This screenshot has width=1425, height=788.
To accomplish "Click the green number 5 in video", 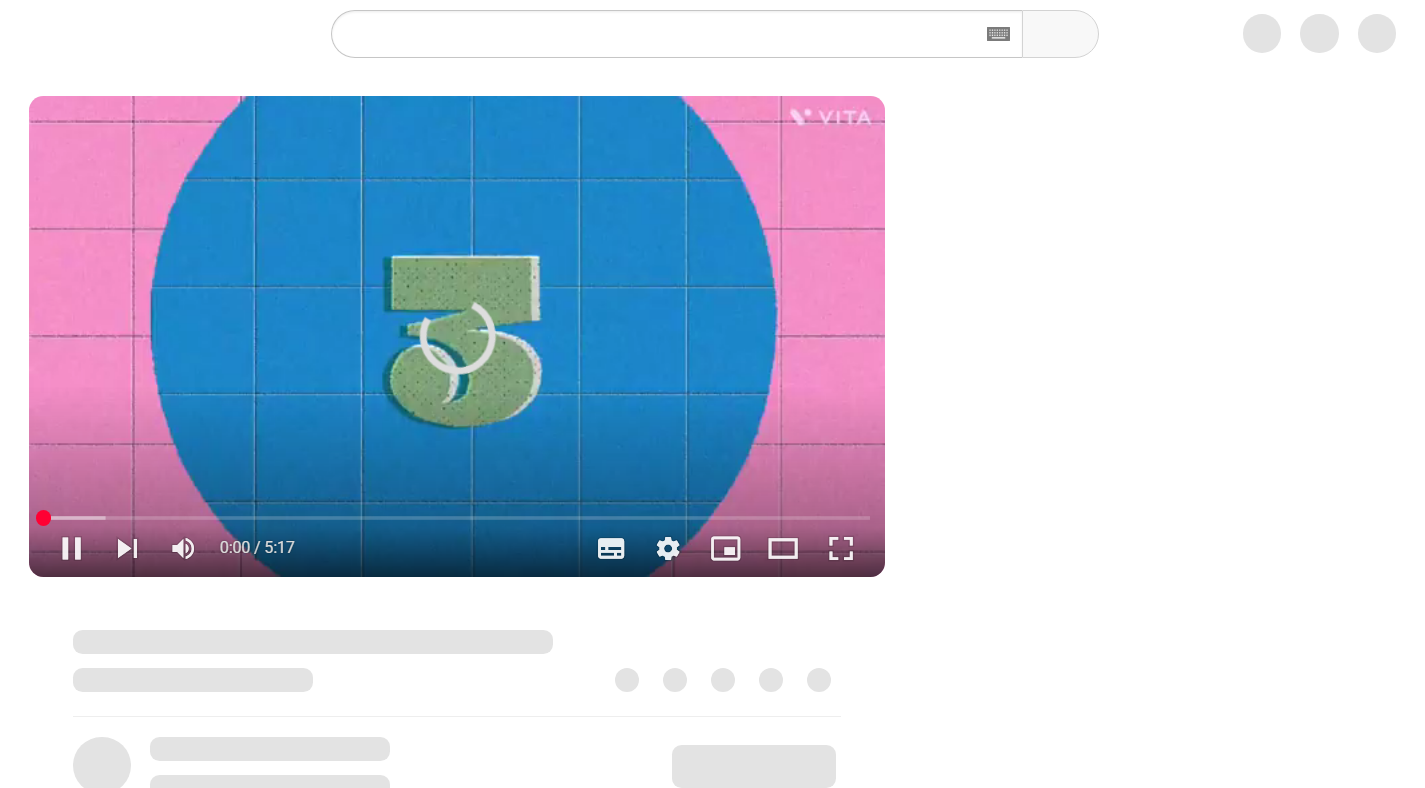I will coord(462,340).
